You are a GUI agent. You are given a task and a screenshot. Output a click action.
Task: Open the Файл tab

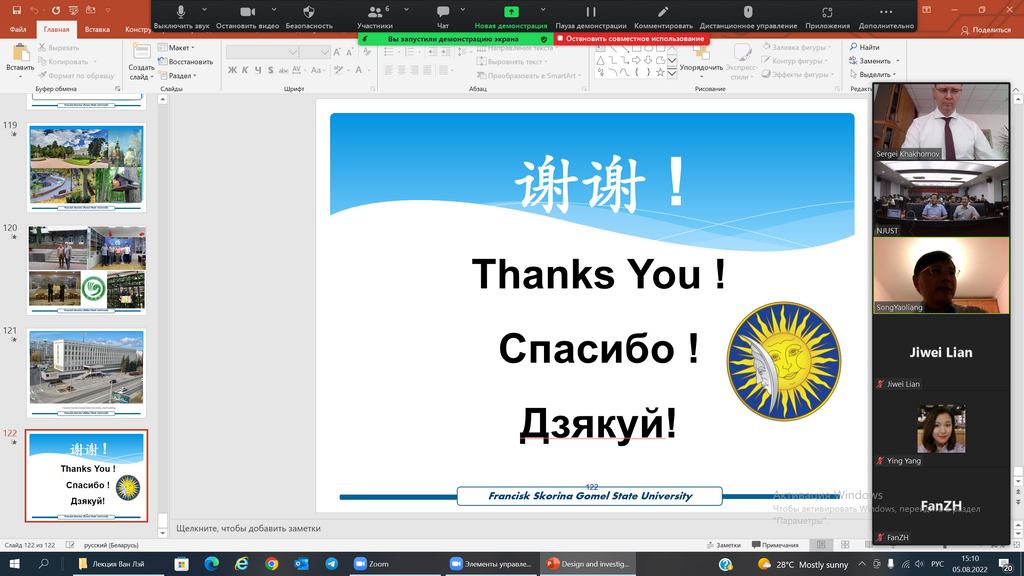[x=18, y=29]
